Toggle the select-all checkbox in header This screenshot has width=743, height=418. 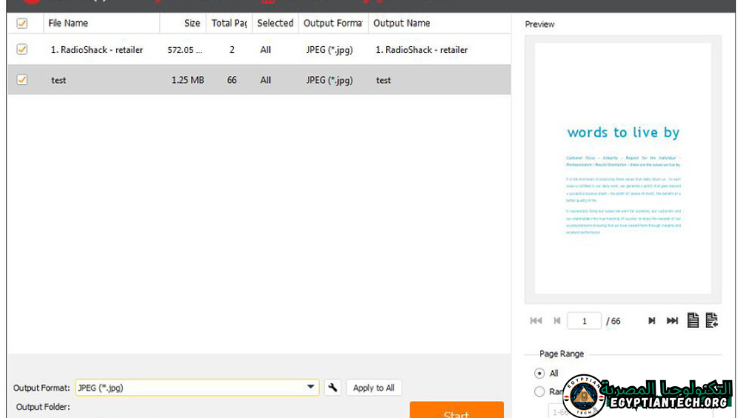tap(22, 23)
